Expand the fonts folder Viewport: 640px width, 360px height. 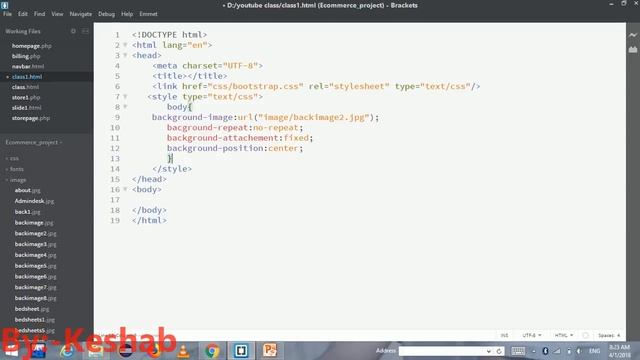point(16,169)
